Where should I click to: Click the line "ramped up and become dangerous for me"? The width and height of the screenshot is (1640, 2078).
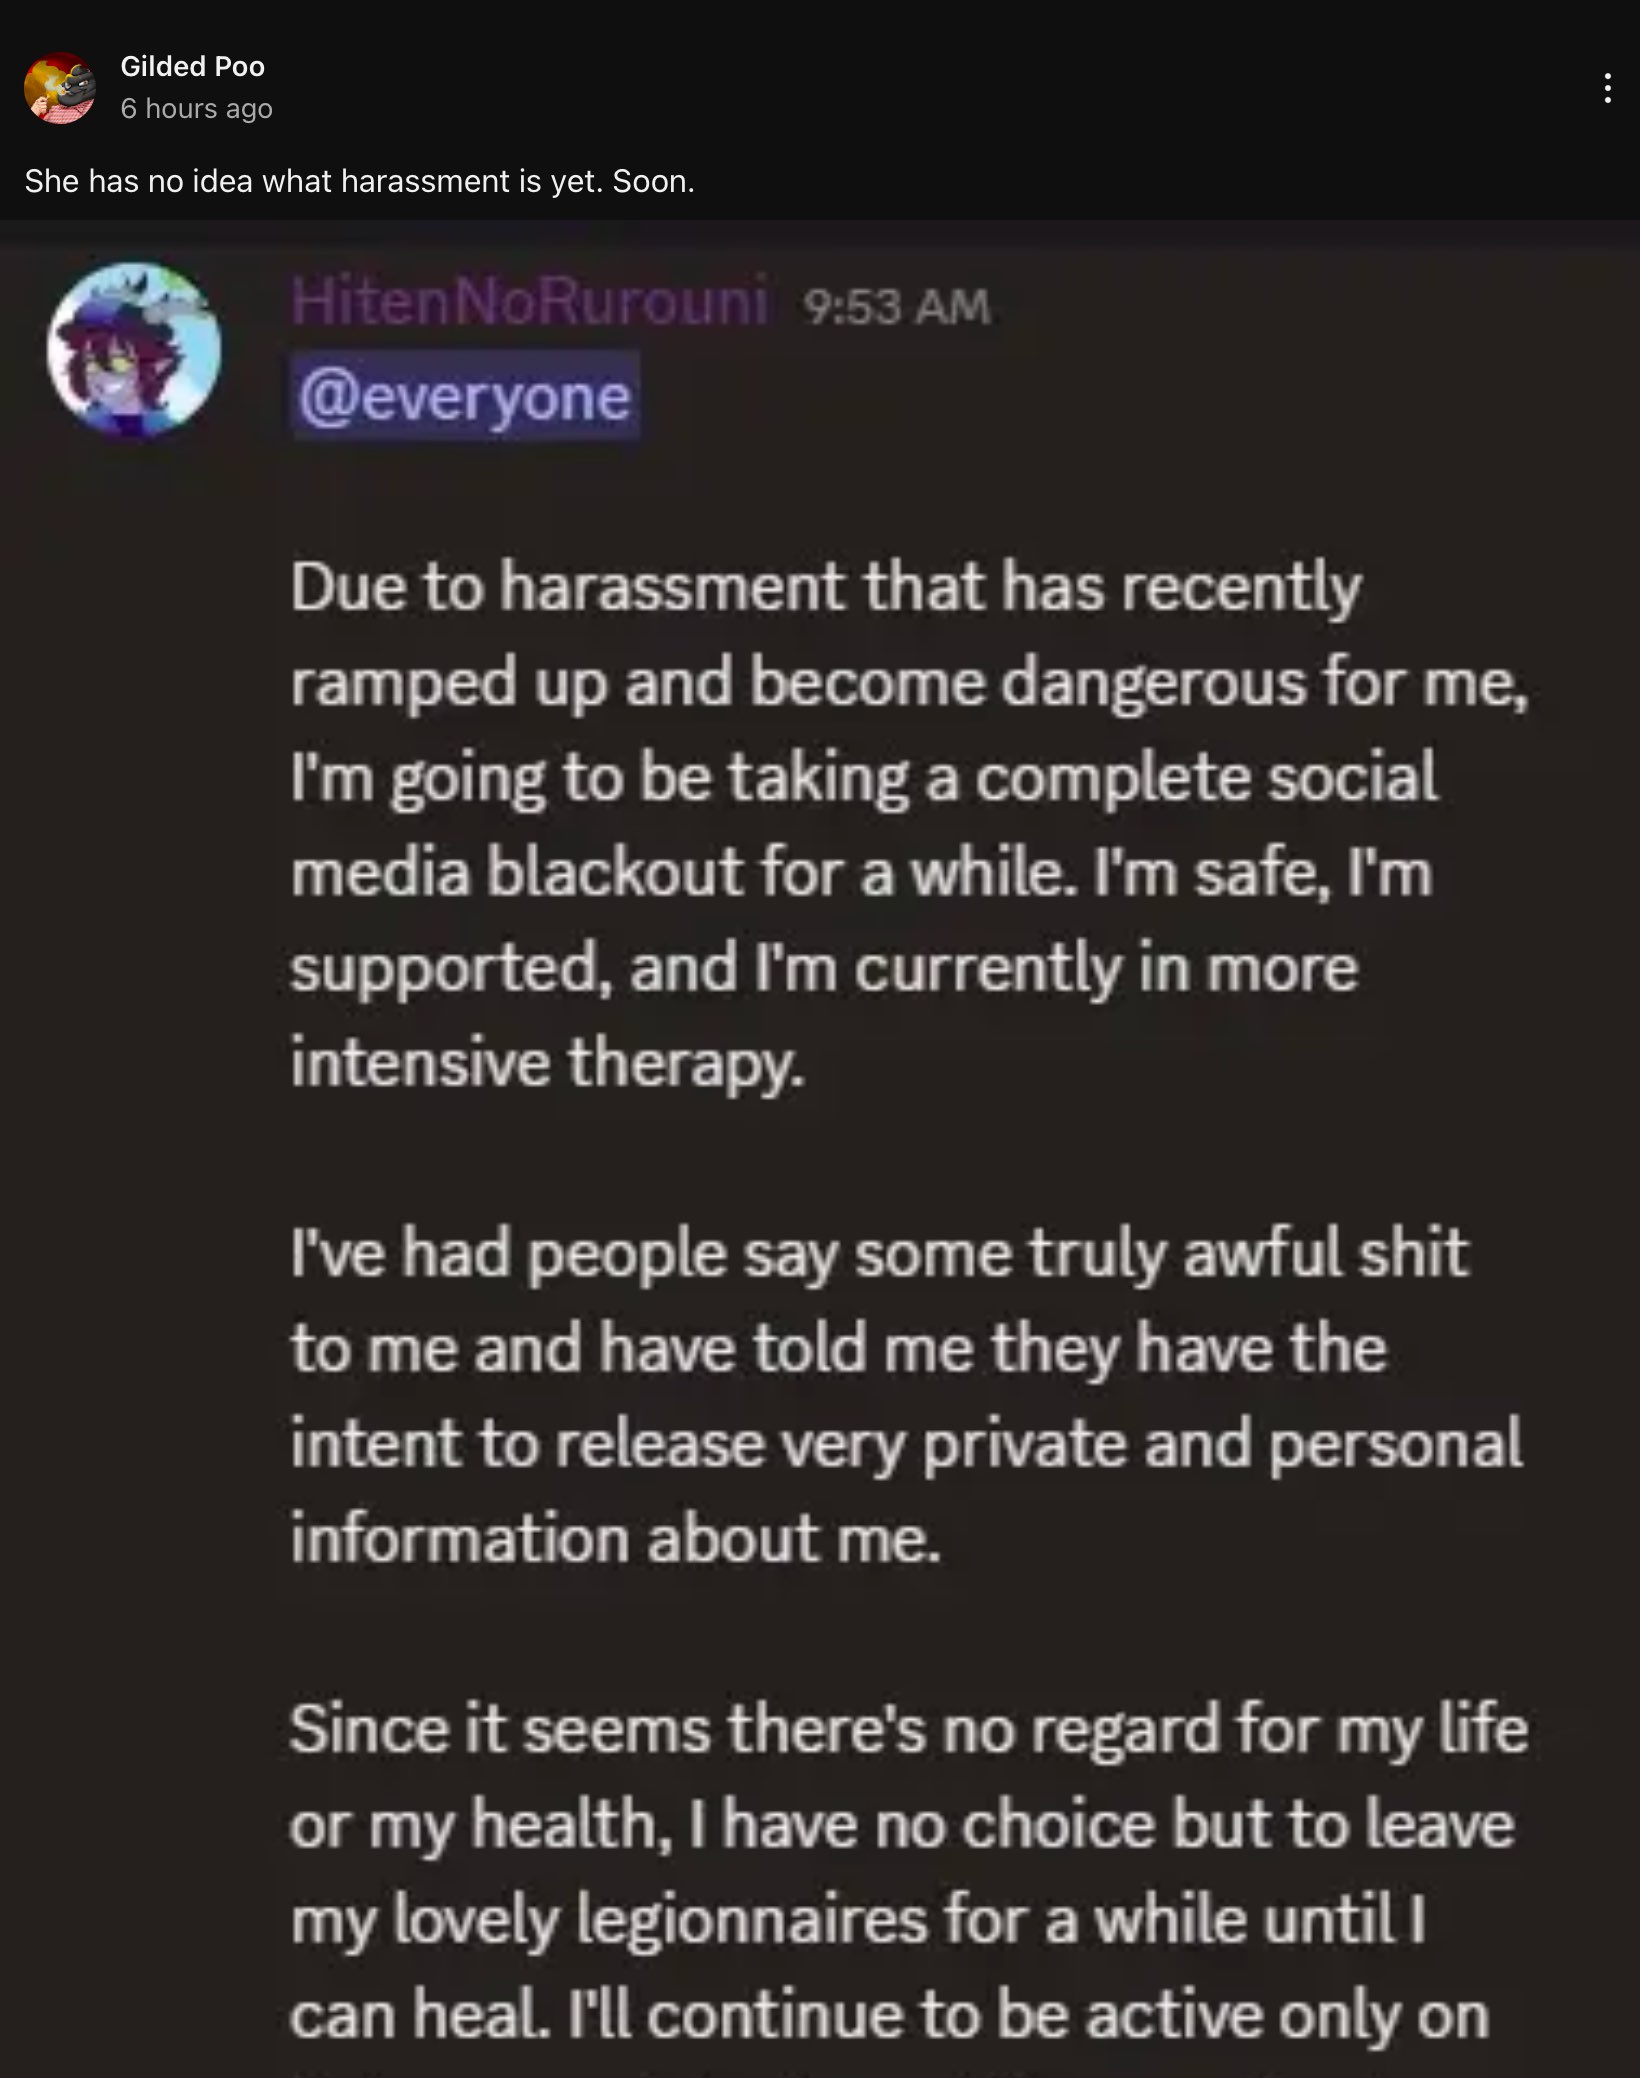(909, 683)
